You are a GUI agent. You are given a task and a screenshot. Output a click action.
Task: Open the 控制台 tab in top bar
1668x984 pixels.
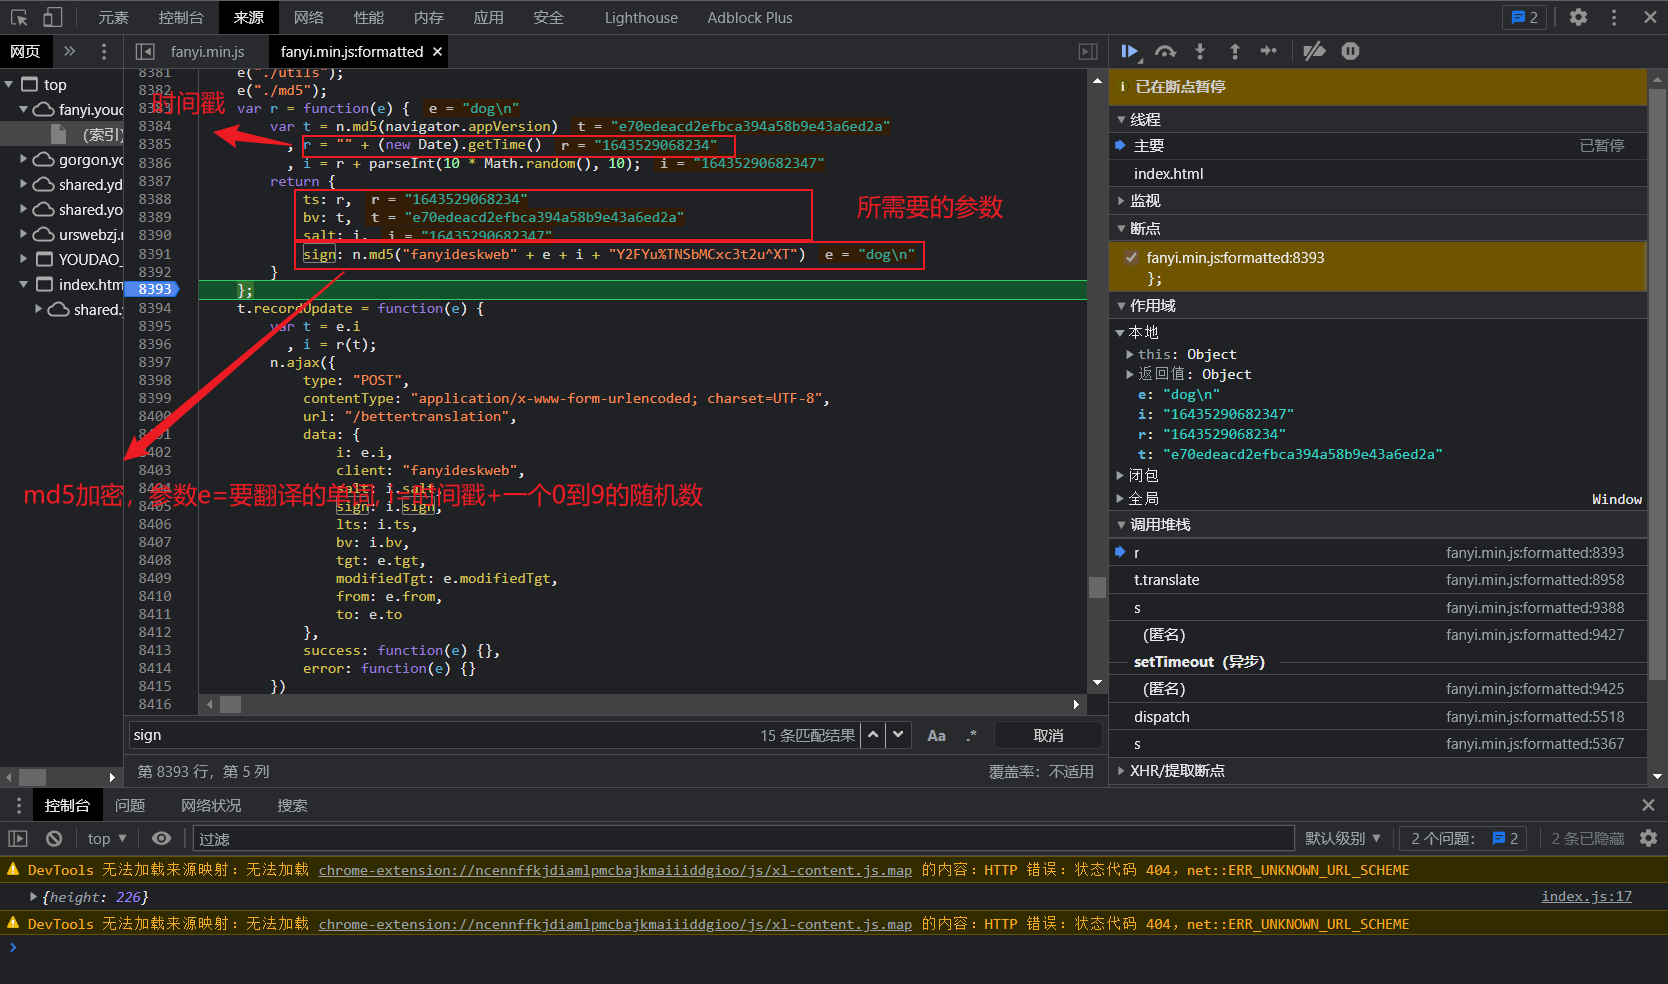(180, 17)
